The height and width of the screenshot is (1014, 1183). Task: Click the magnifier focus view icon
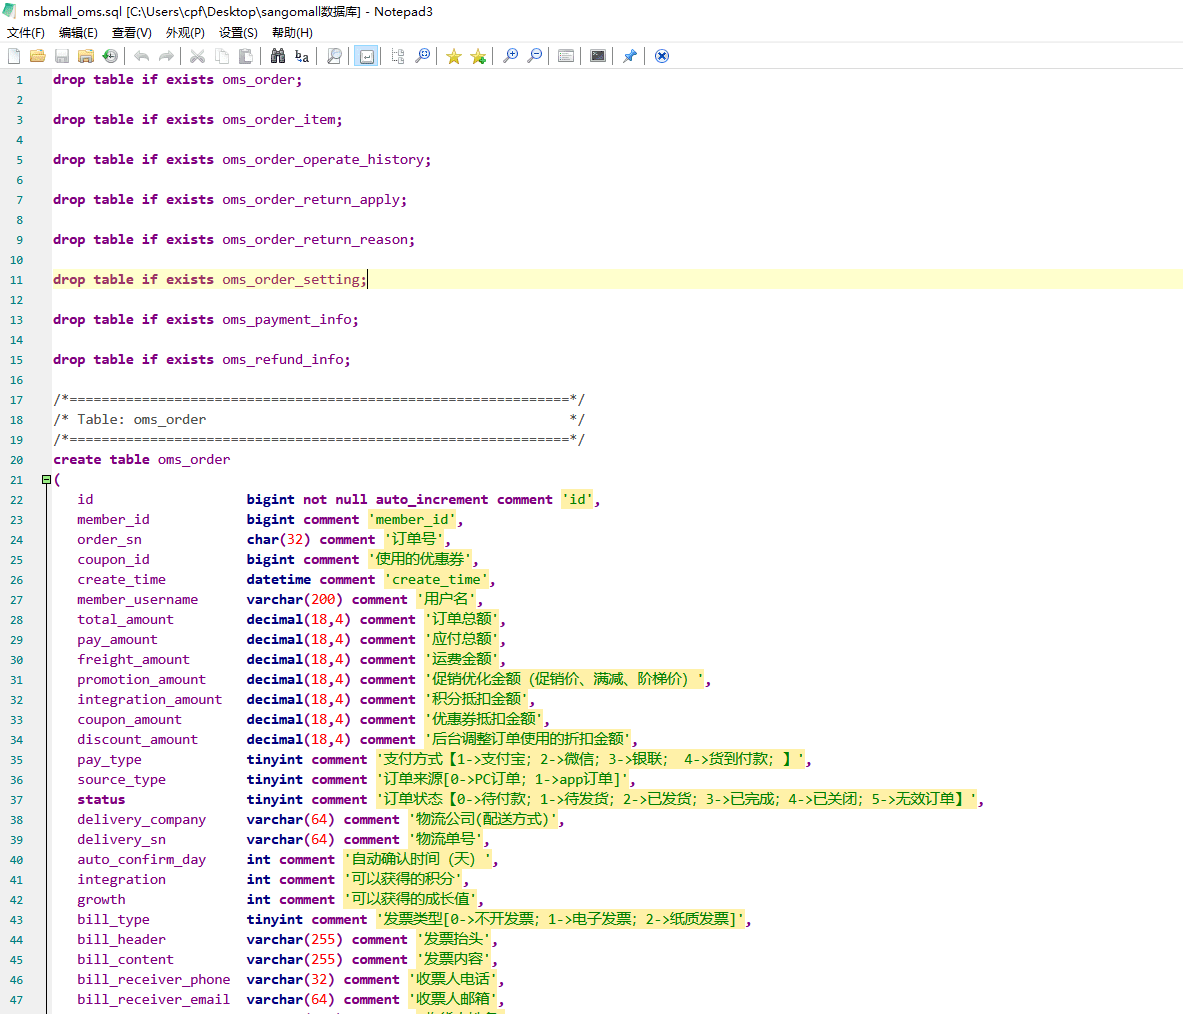point(422,56)
